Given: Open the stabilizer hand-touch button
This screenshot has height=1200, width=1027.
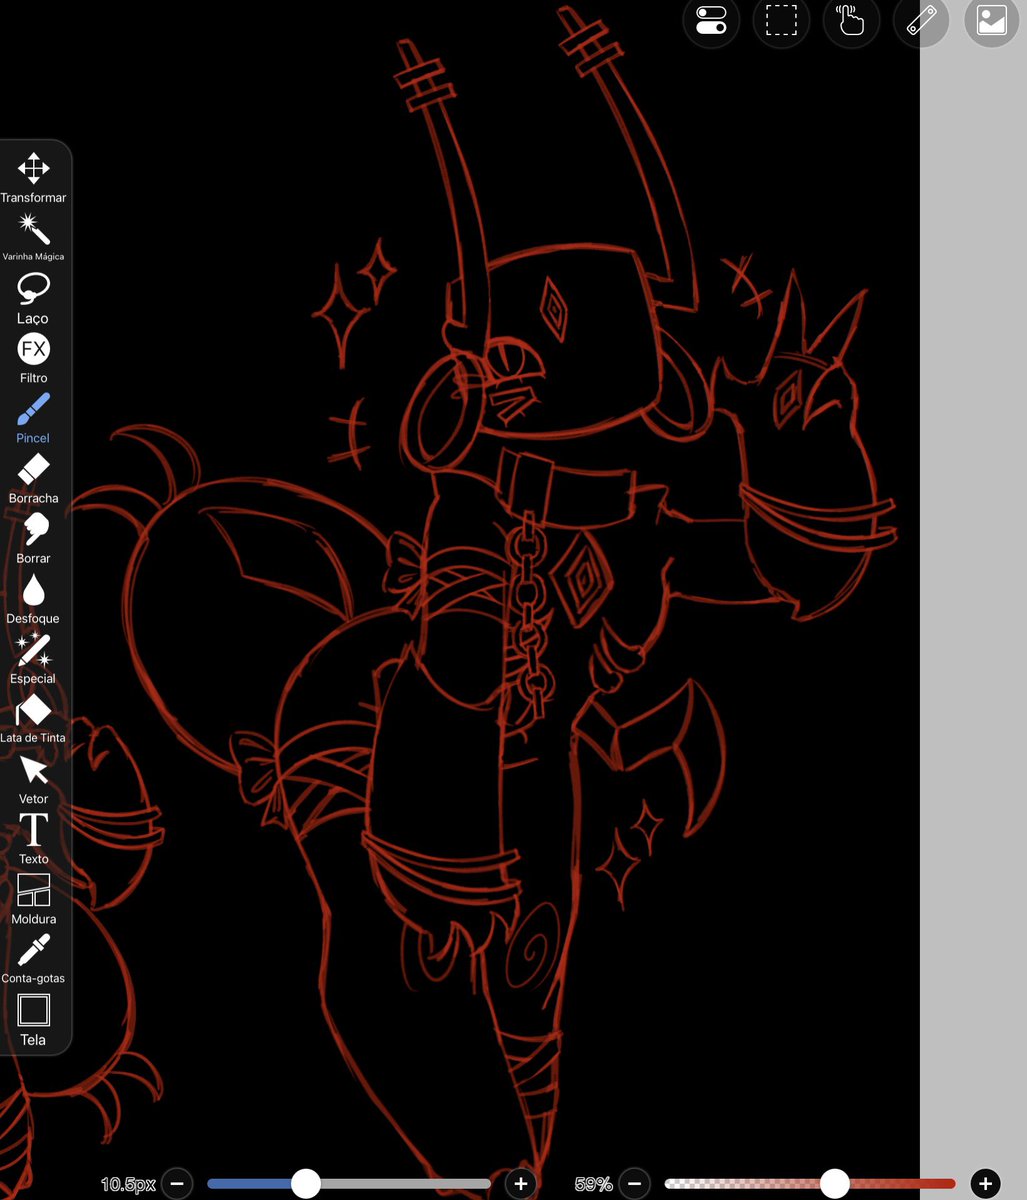Looking at the screenshot, I should pyautogui.click(x=851, y=21).
